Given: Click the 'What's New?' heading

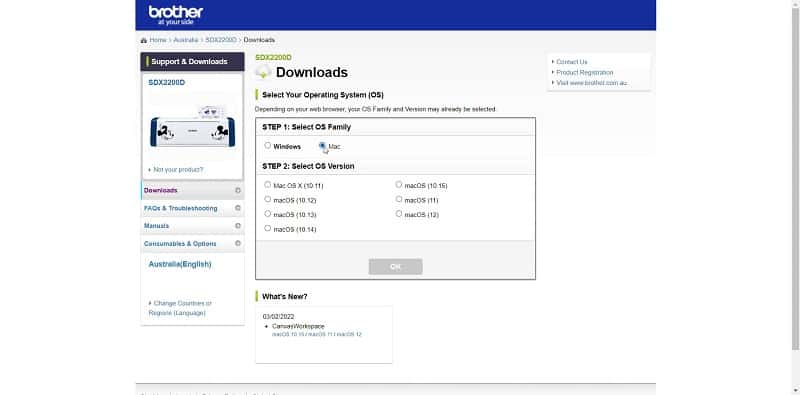Looking at the screenshot, I should point(285,297).
